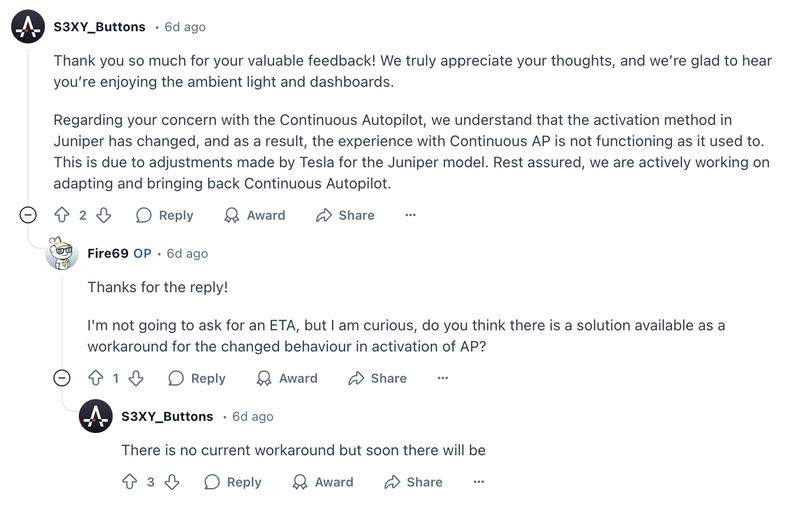Downvote the first S3XY_Buttons comment

point(103,215)
